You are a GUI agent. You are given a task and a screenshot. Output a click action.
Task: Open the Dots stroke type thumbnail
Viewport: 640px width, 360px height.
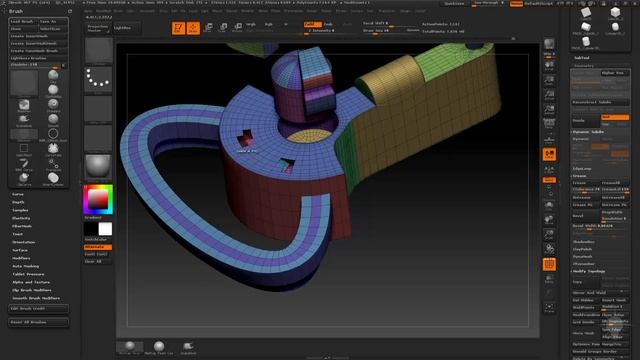[98, 80]
